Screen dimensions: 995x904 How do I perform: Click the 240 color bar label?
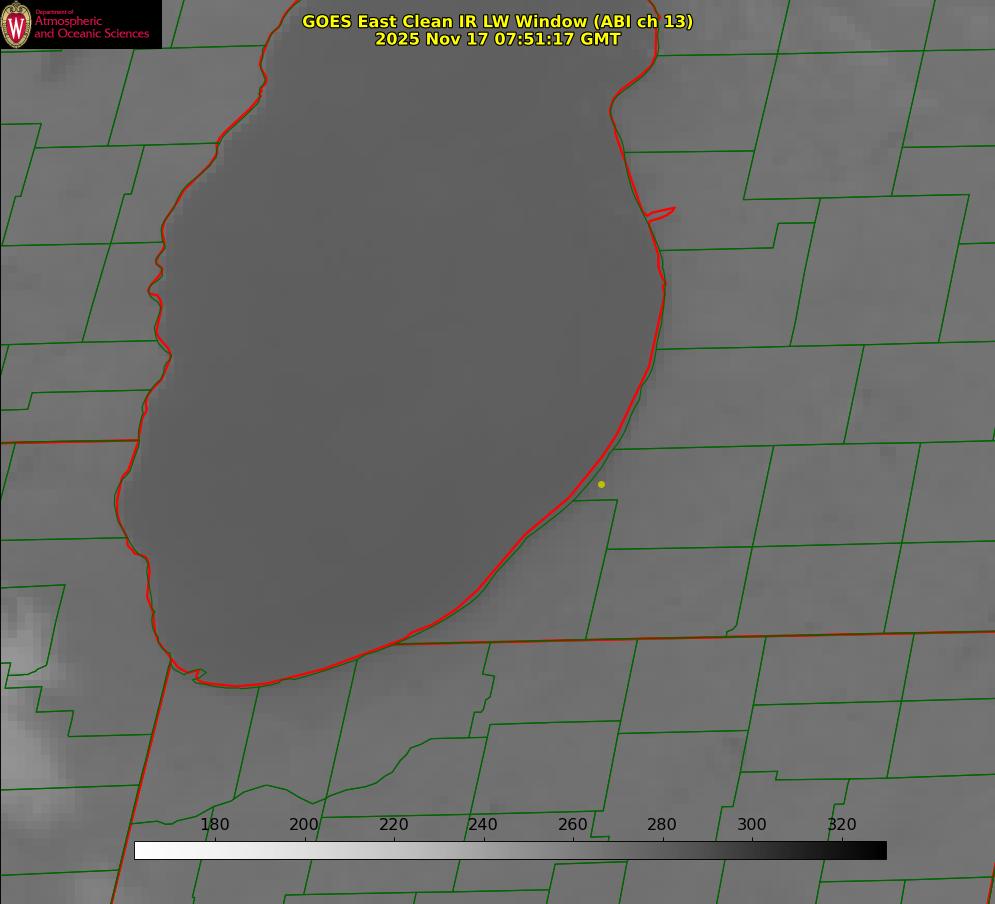point(483,824)
